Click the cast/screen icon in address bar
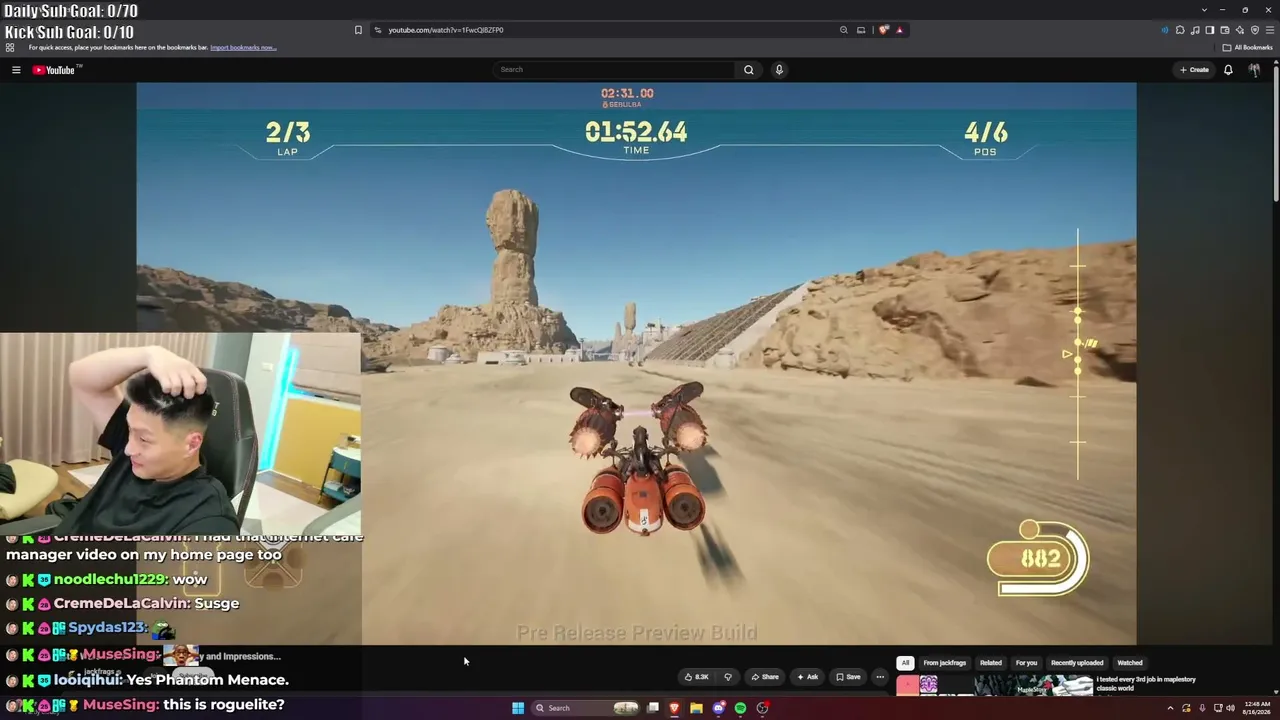The width and height of the screenshot is (1280, 720). 861,30
